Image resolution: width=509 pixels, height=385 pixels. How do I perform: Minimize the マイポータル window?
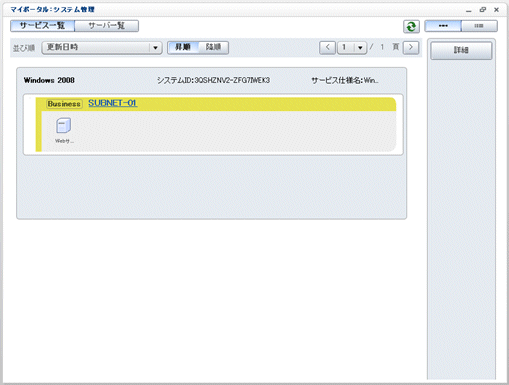(469, 10)
